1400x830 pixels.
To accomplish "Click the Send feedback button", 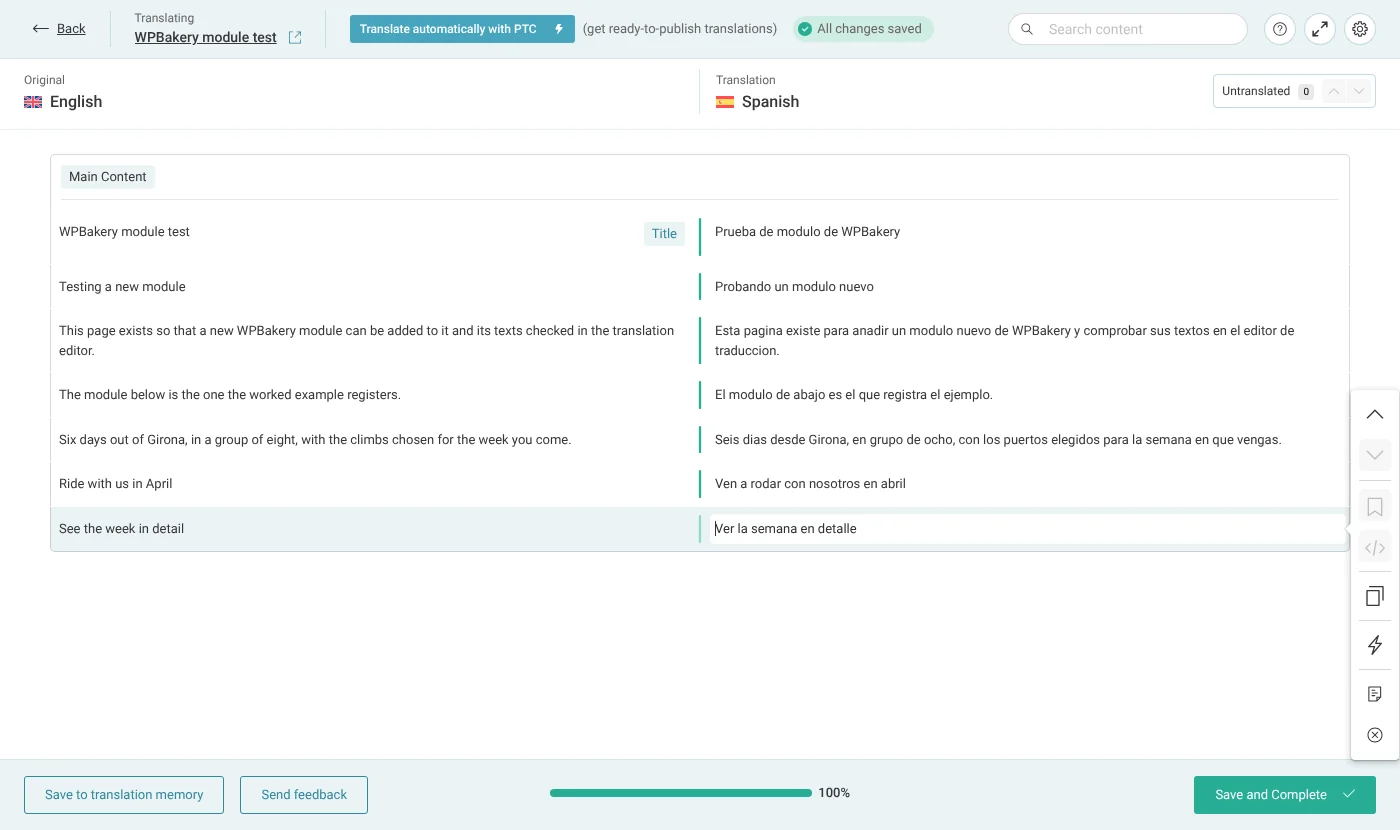I will click(304, 795).
